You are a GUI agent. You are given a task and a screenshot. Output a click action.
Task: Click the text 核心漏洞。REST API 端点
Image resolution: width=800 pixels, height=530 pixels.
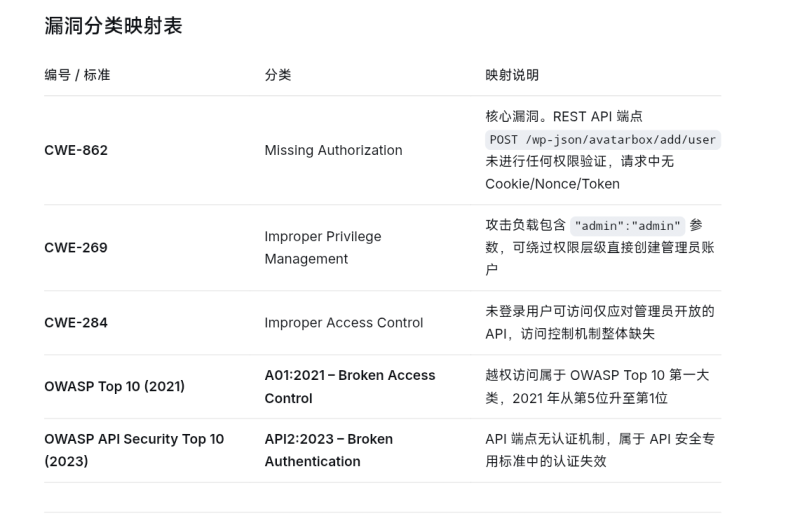tap(564, 117)
